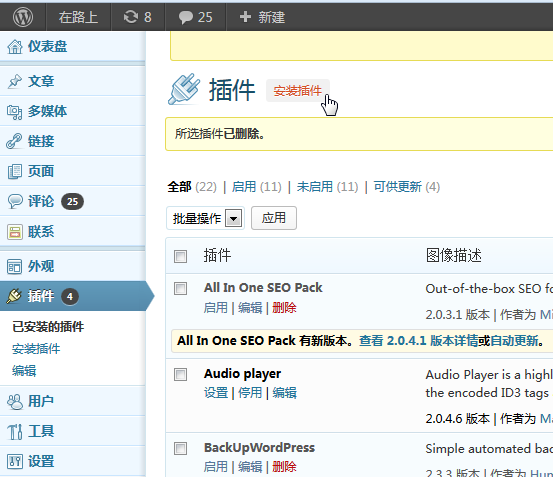Click 编辑 under Audio player
553x477 pixels.
tap(284, 393)
